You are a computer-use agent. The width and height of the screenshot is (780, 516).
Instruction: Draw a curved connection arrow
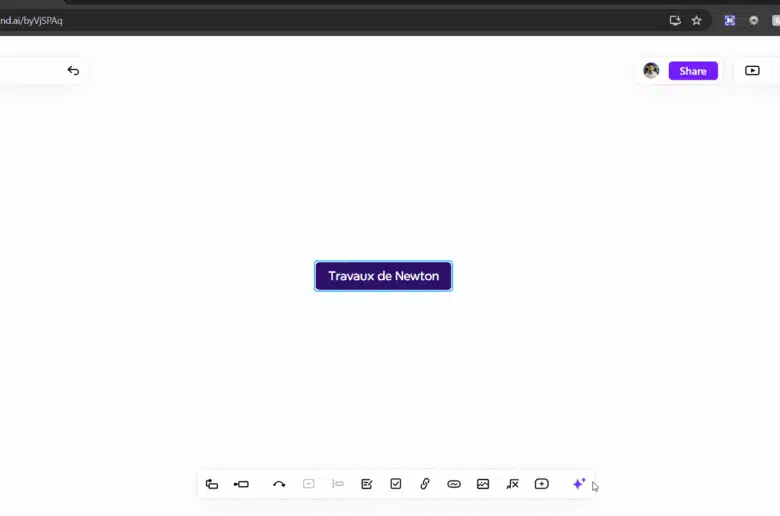pyautogui.click(x=279, y=484)
